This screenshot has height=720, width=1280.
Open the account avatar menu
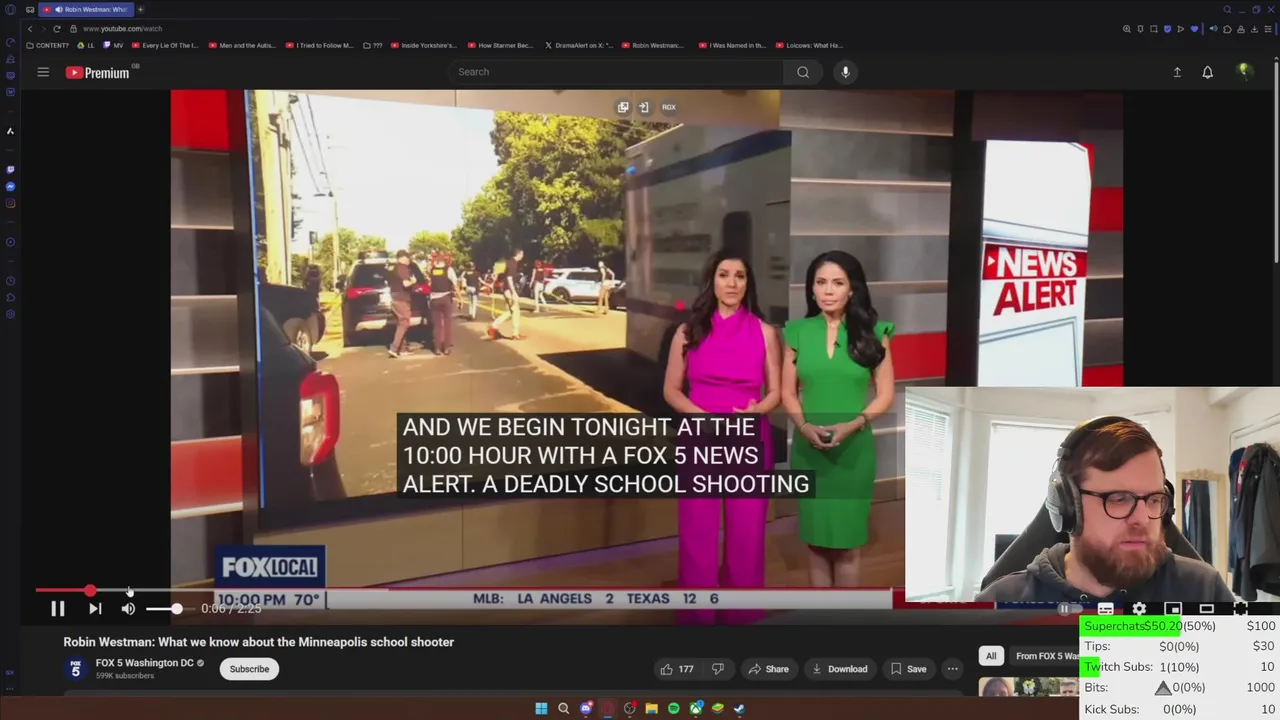click(x=1243, y=71)
